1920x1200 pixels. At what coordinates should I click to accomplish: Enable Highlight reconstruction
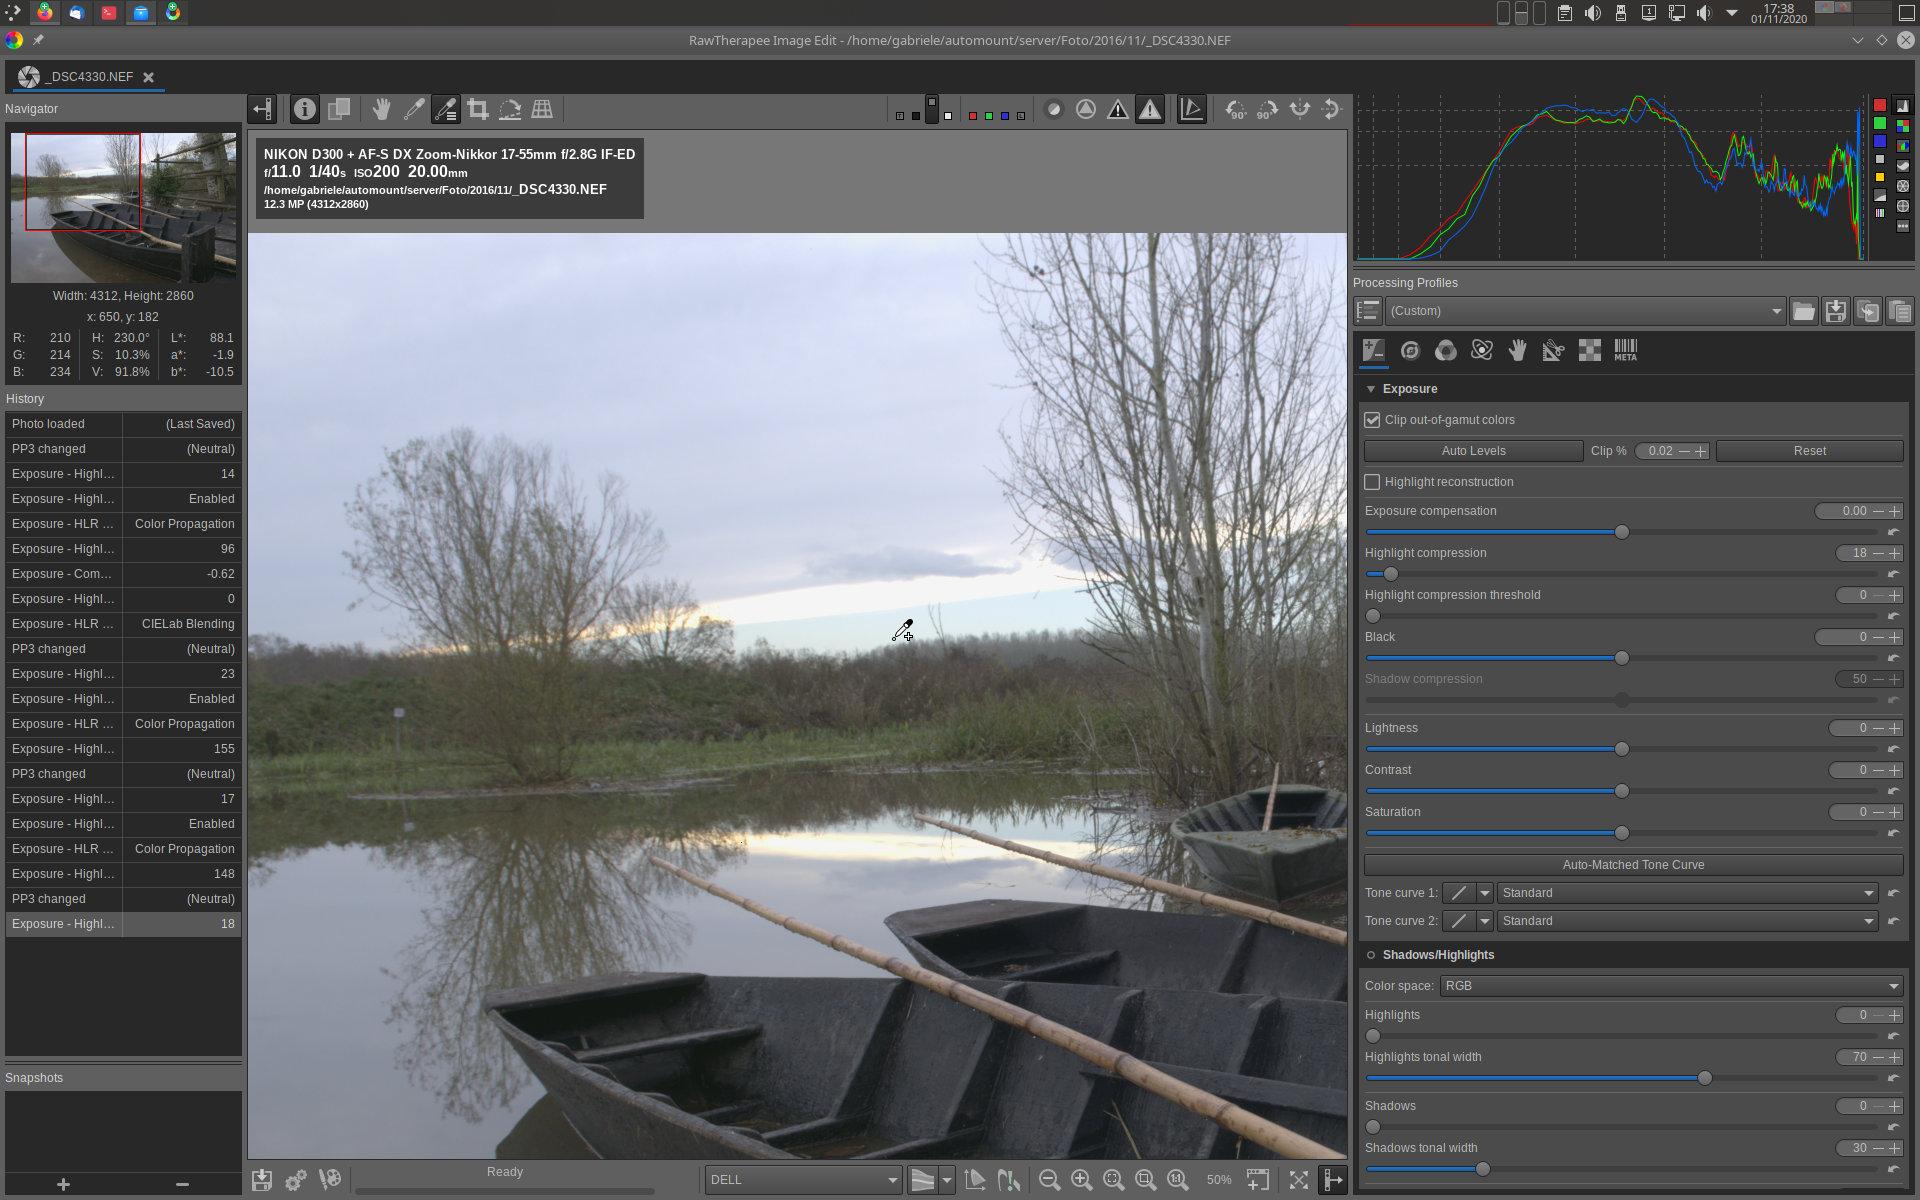click(1373, 482)
